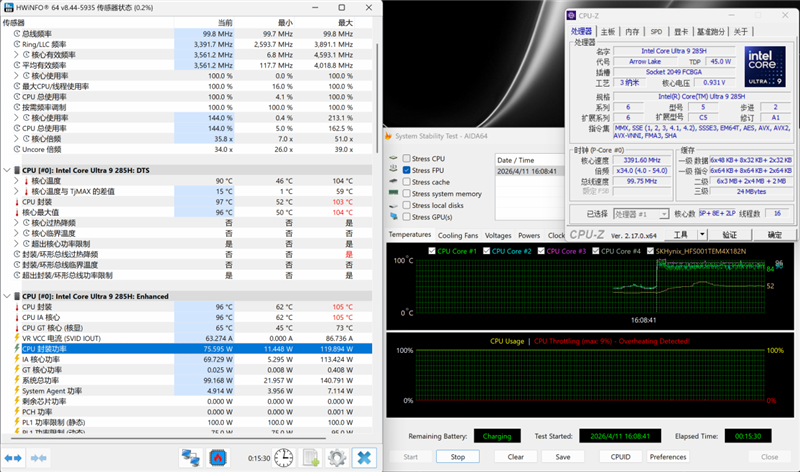This screenshot has height=472, width=800.
Task: Open the 基准跑分 tab in CPU-Z
Action: coord(711,32)
